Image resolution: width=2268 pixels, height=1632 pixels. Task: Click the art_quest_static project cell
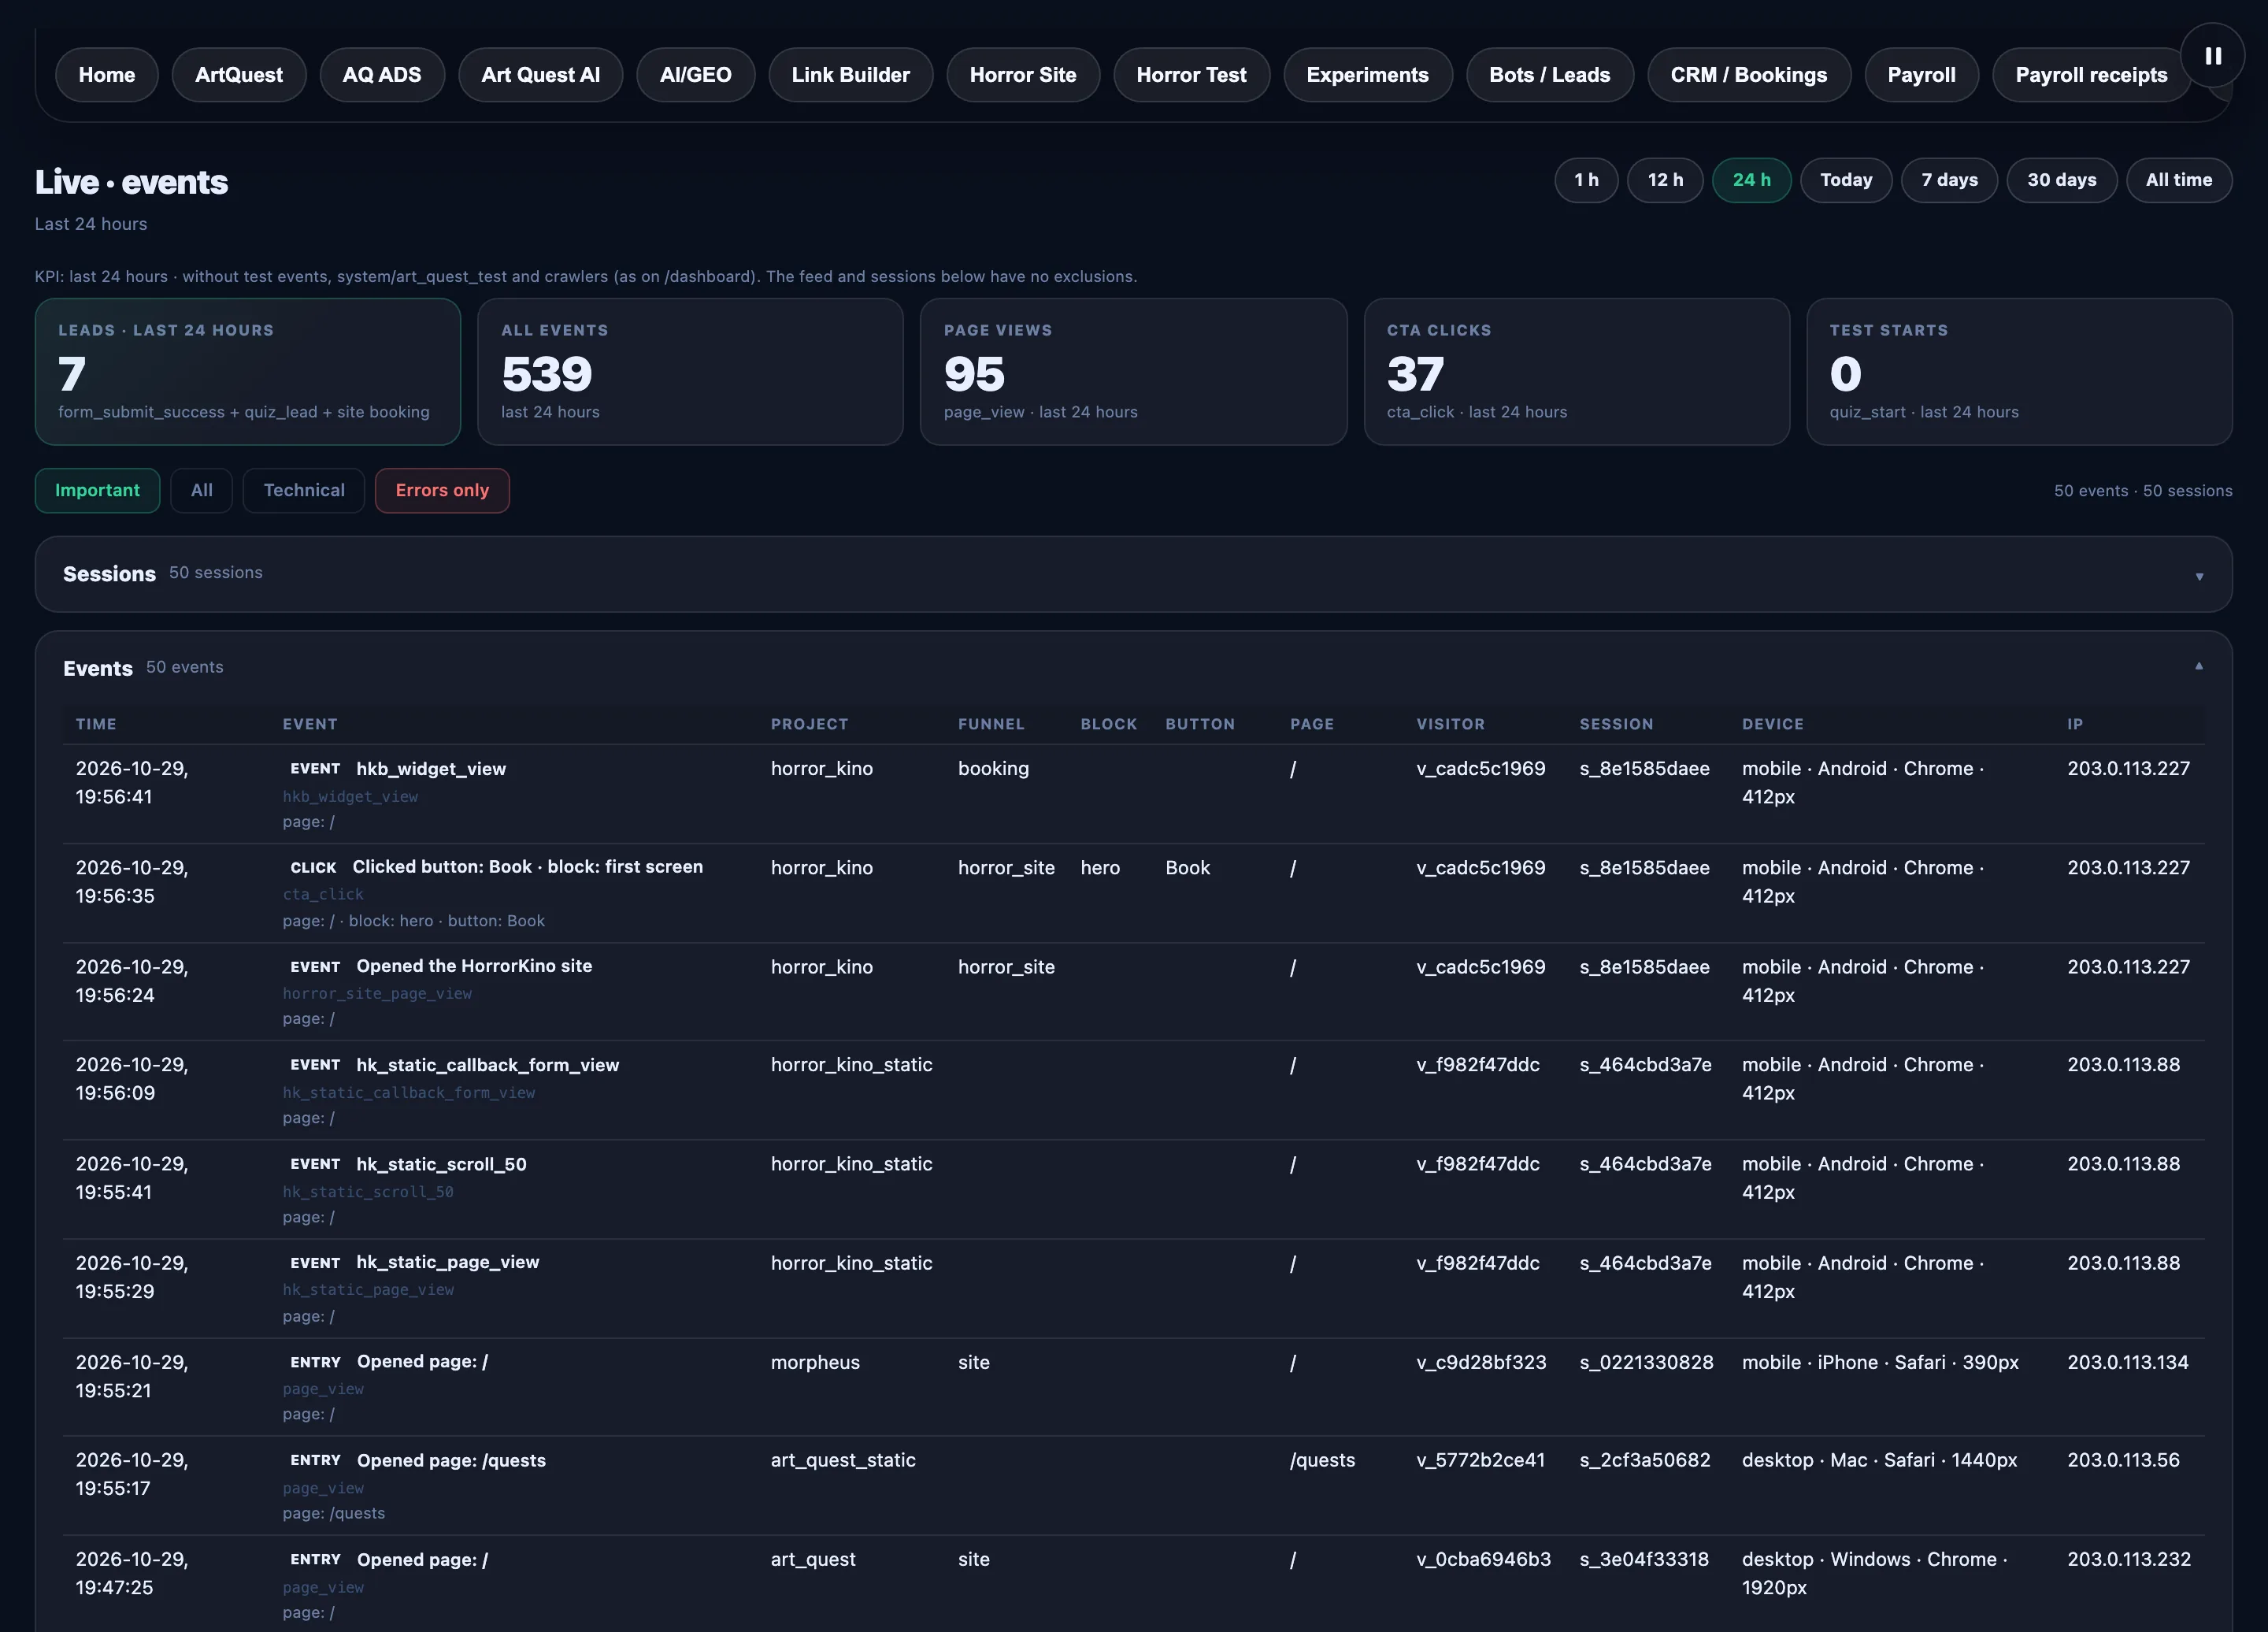[x=843, y=1460]
